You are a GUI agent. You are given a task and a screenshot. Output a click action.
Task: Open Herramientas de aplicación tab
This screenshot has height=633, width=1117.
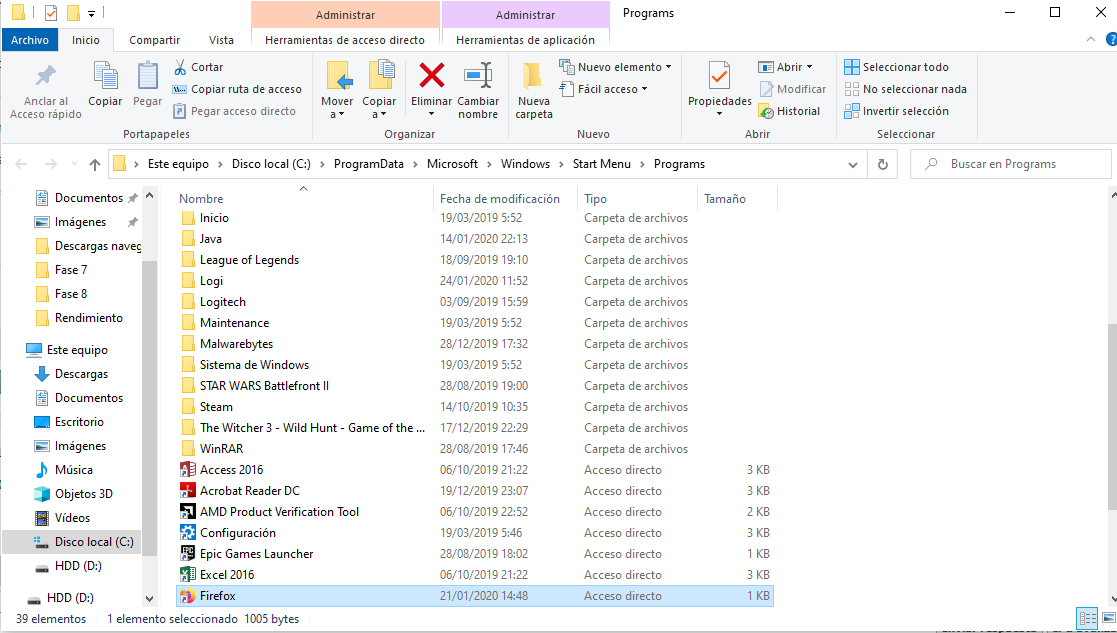point(525,40)
